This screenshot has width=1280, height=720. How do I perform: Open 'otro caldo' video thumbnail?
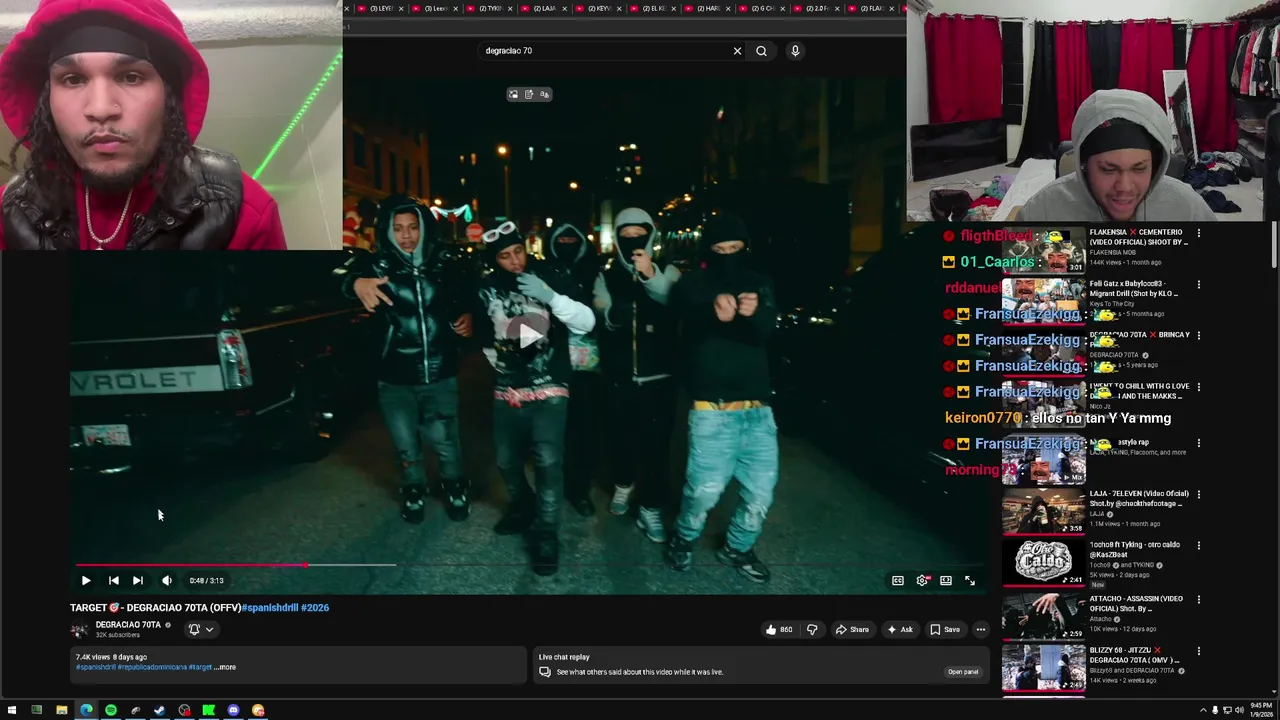pyautogui.click(x=1043, y=563)
